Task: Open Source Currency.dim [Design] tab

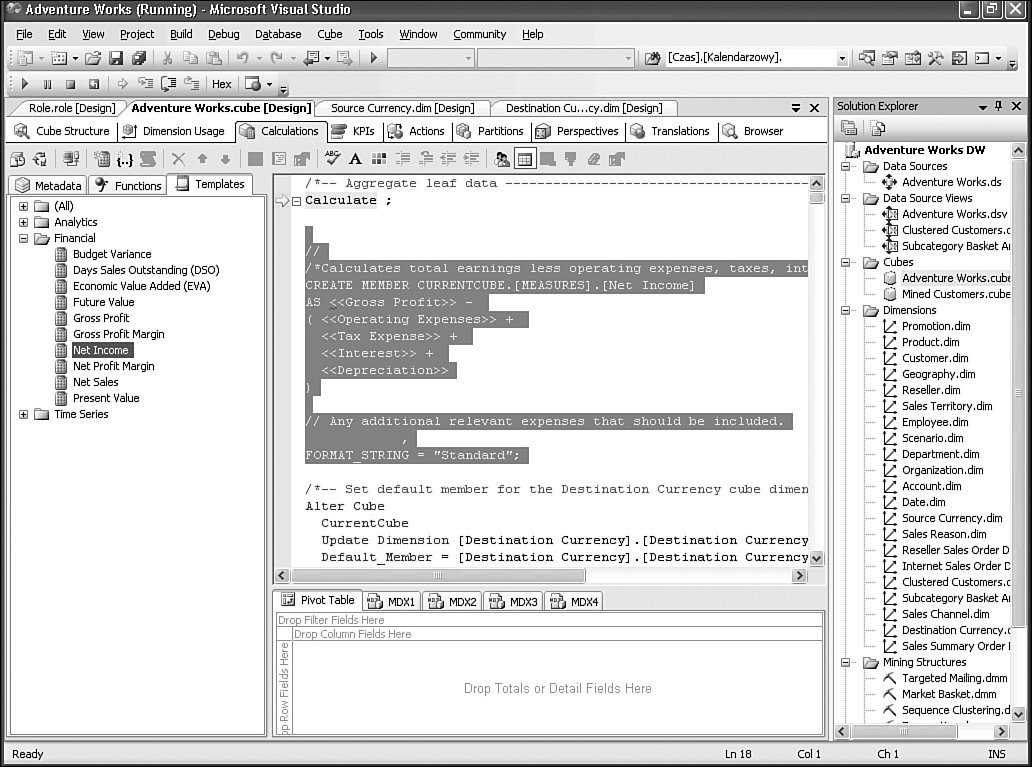Action: tap(402, 108)
